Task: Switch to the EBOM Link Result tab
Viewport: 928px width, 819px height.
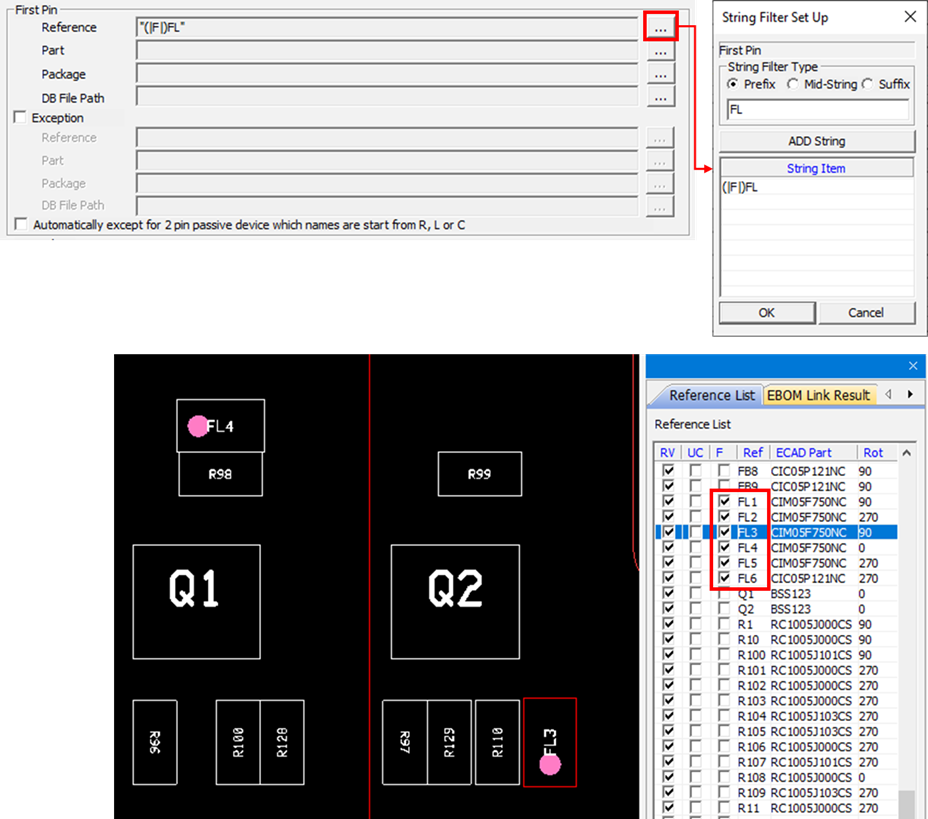Action: click(x=817, y=395)
